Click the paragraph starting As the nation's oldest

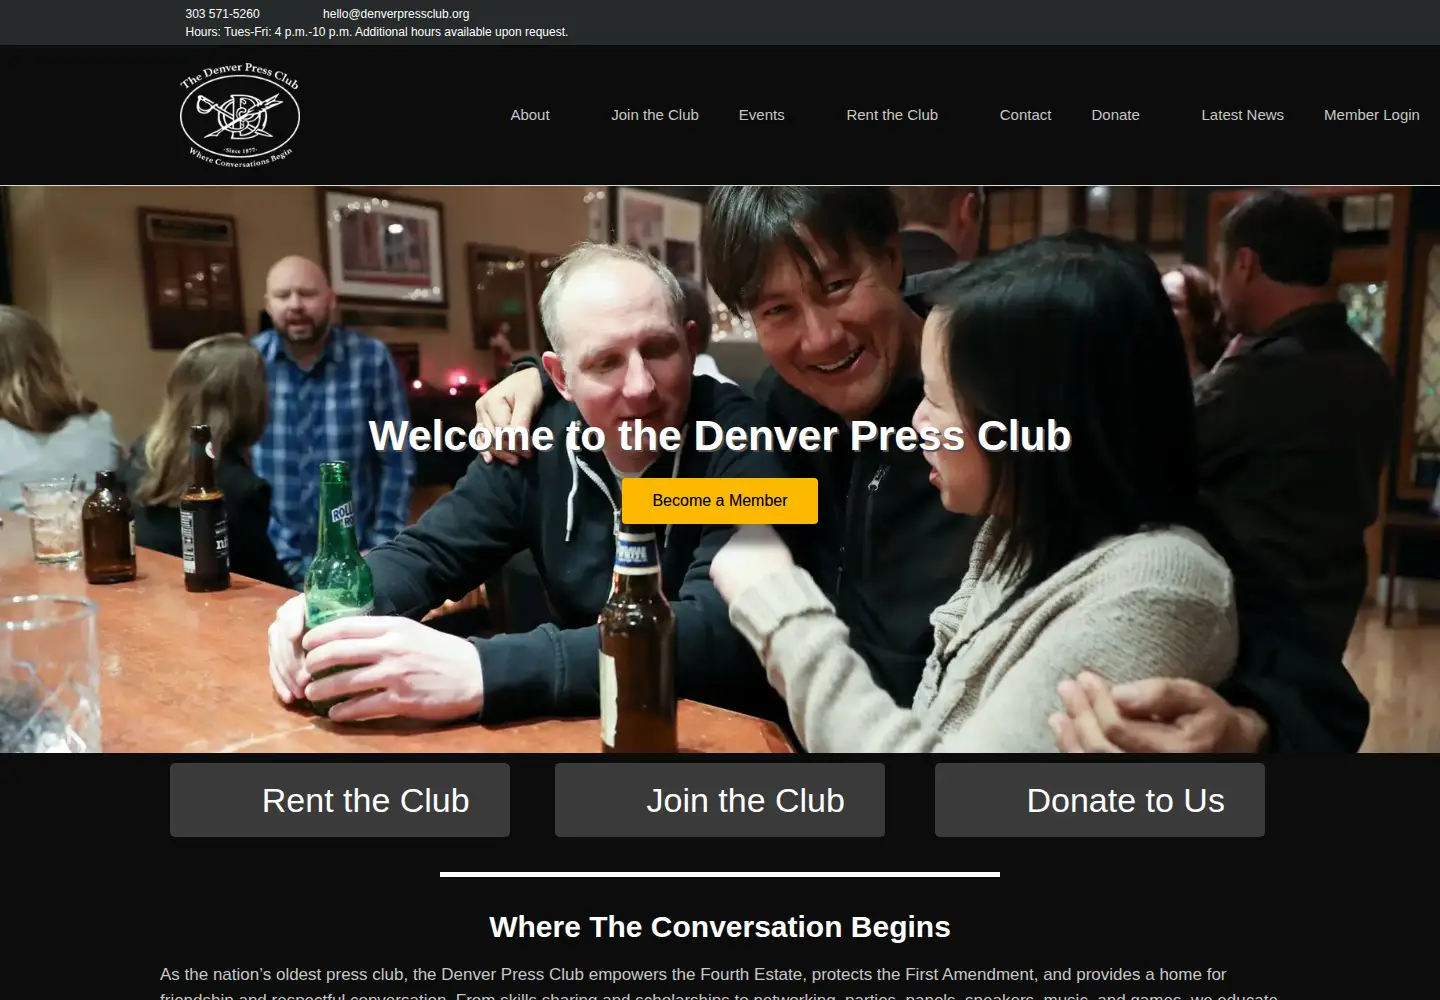click(x=720, y=984)
